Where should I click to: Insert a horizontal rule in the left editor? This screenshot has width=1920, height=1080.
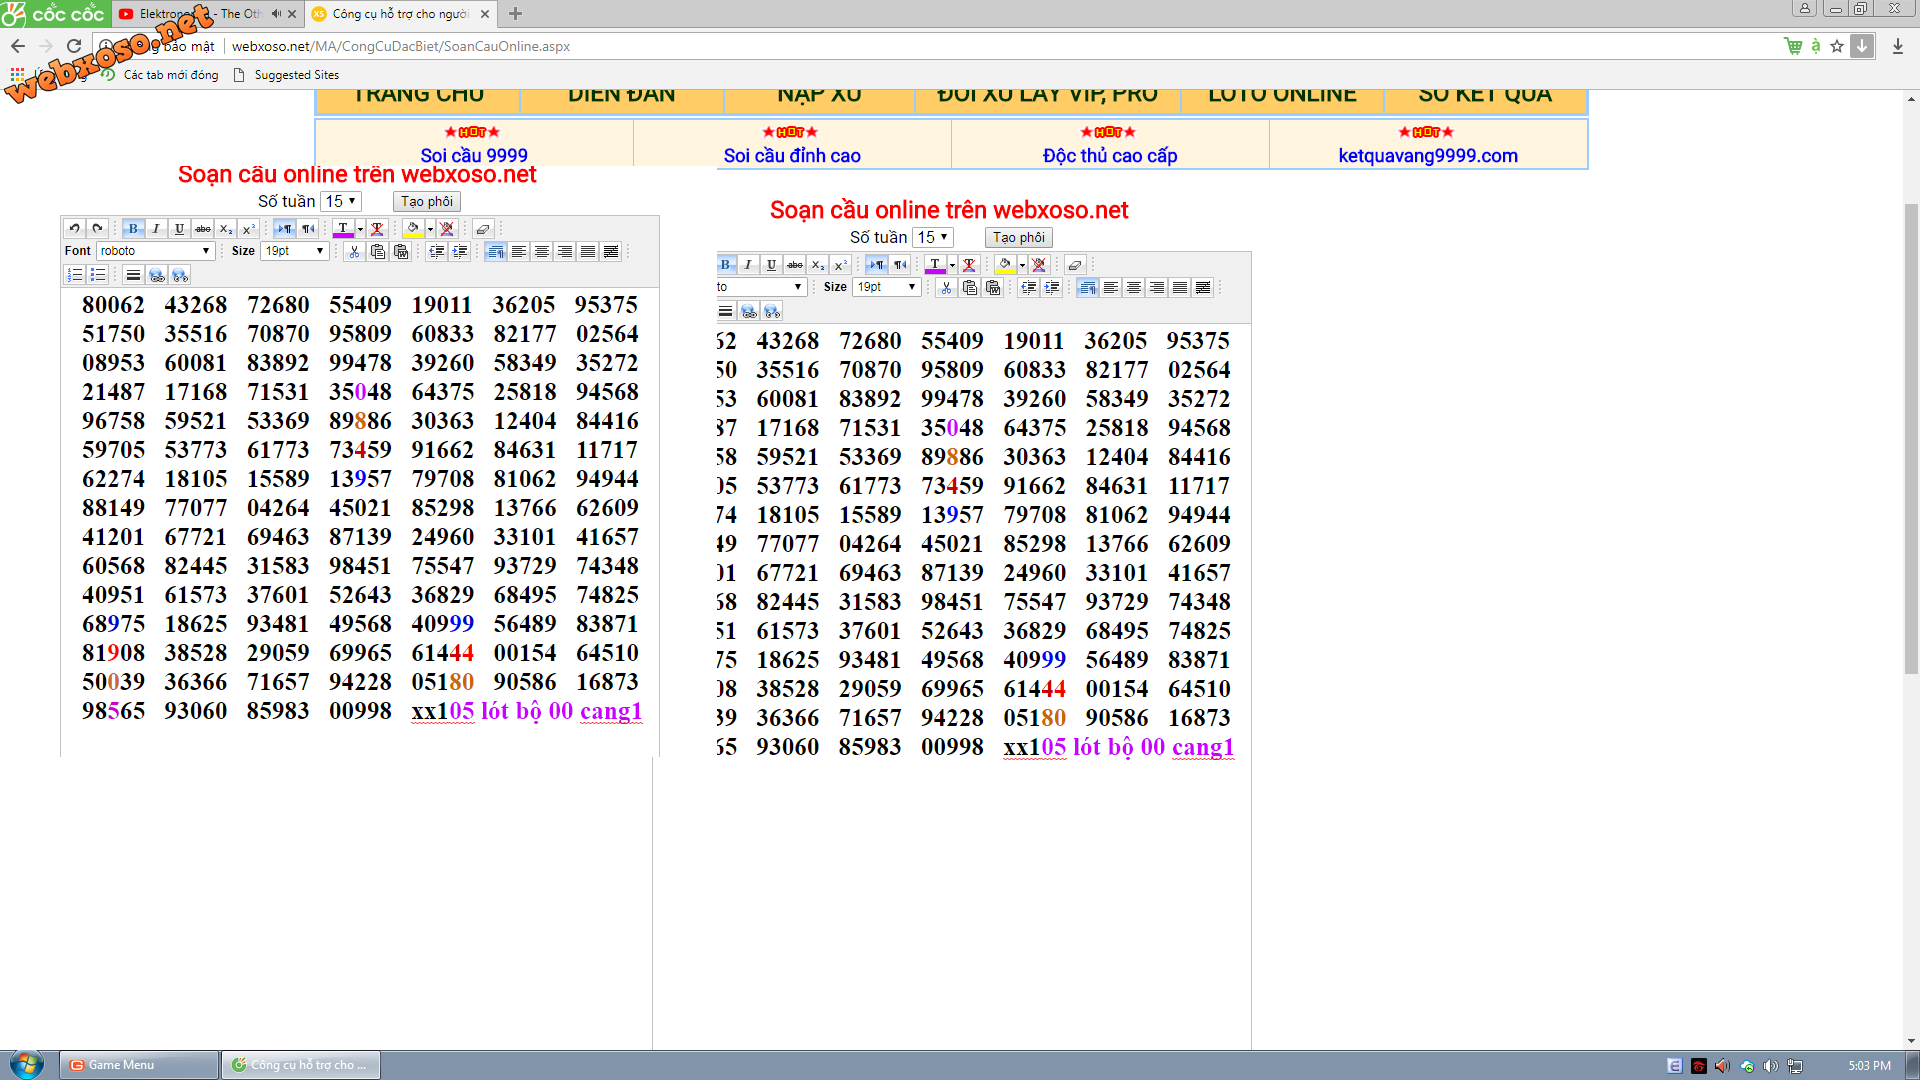tap(133, 275)
